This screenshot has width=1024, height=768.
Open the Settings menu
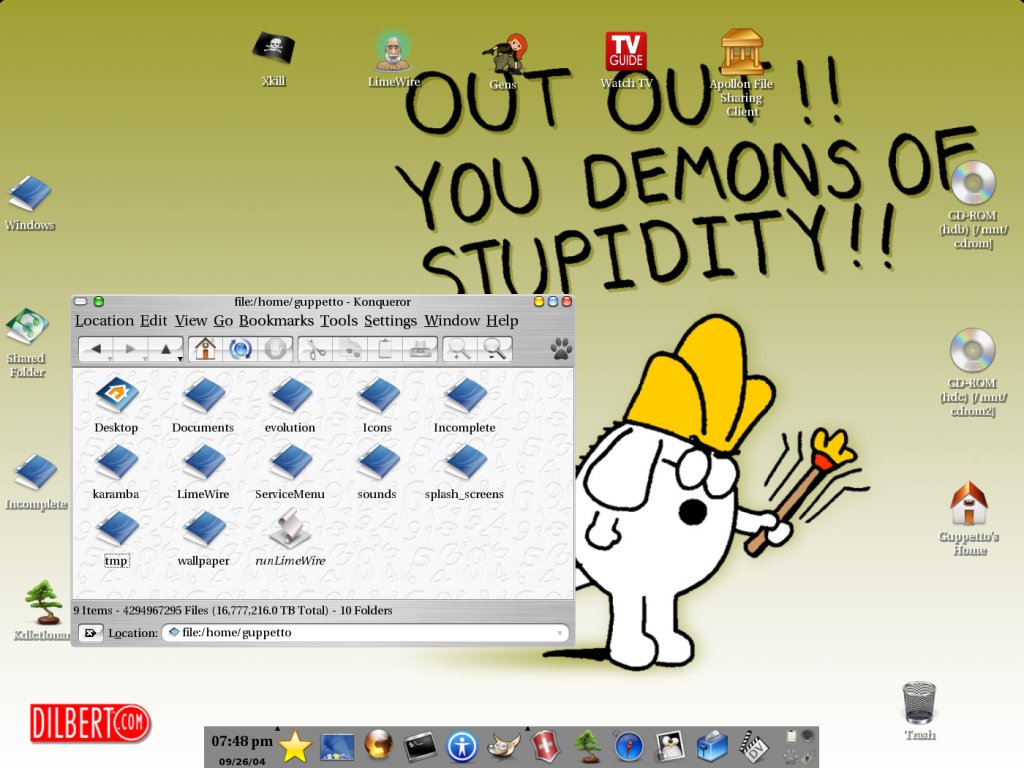391,321
